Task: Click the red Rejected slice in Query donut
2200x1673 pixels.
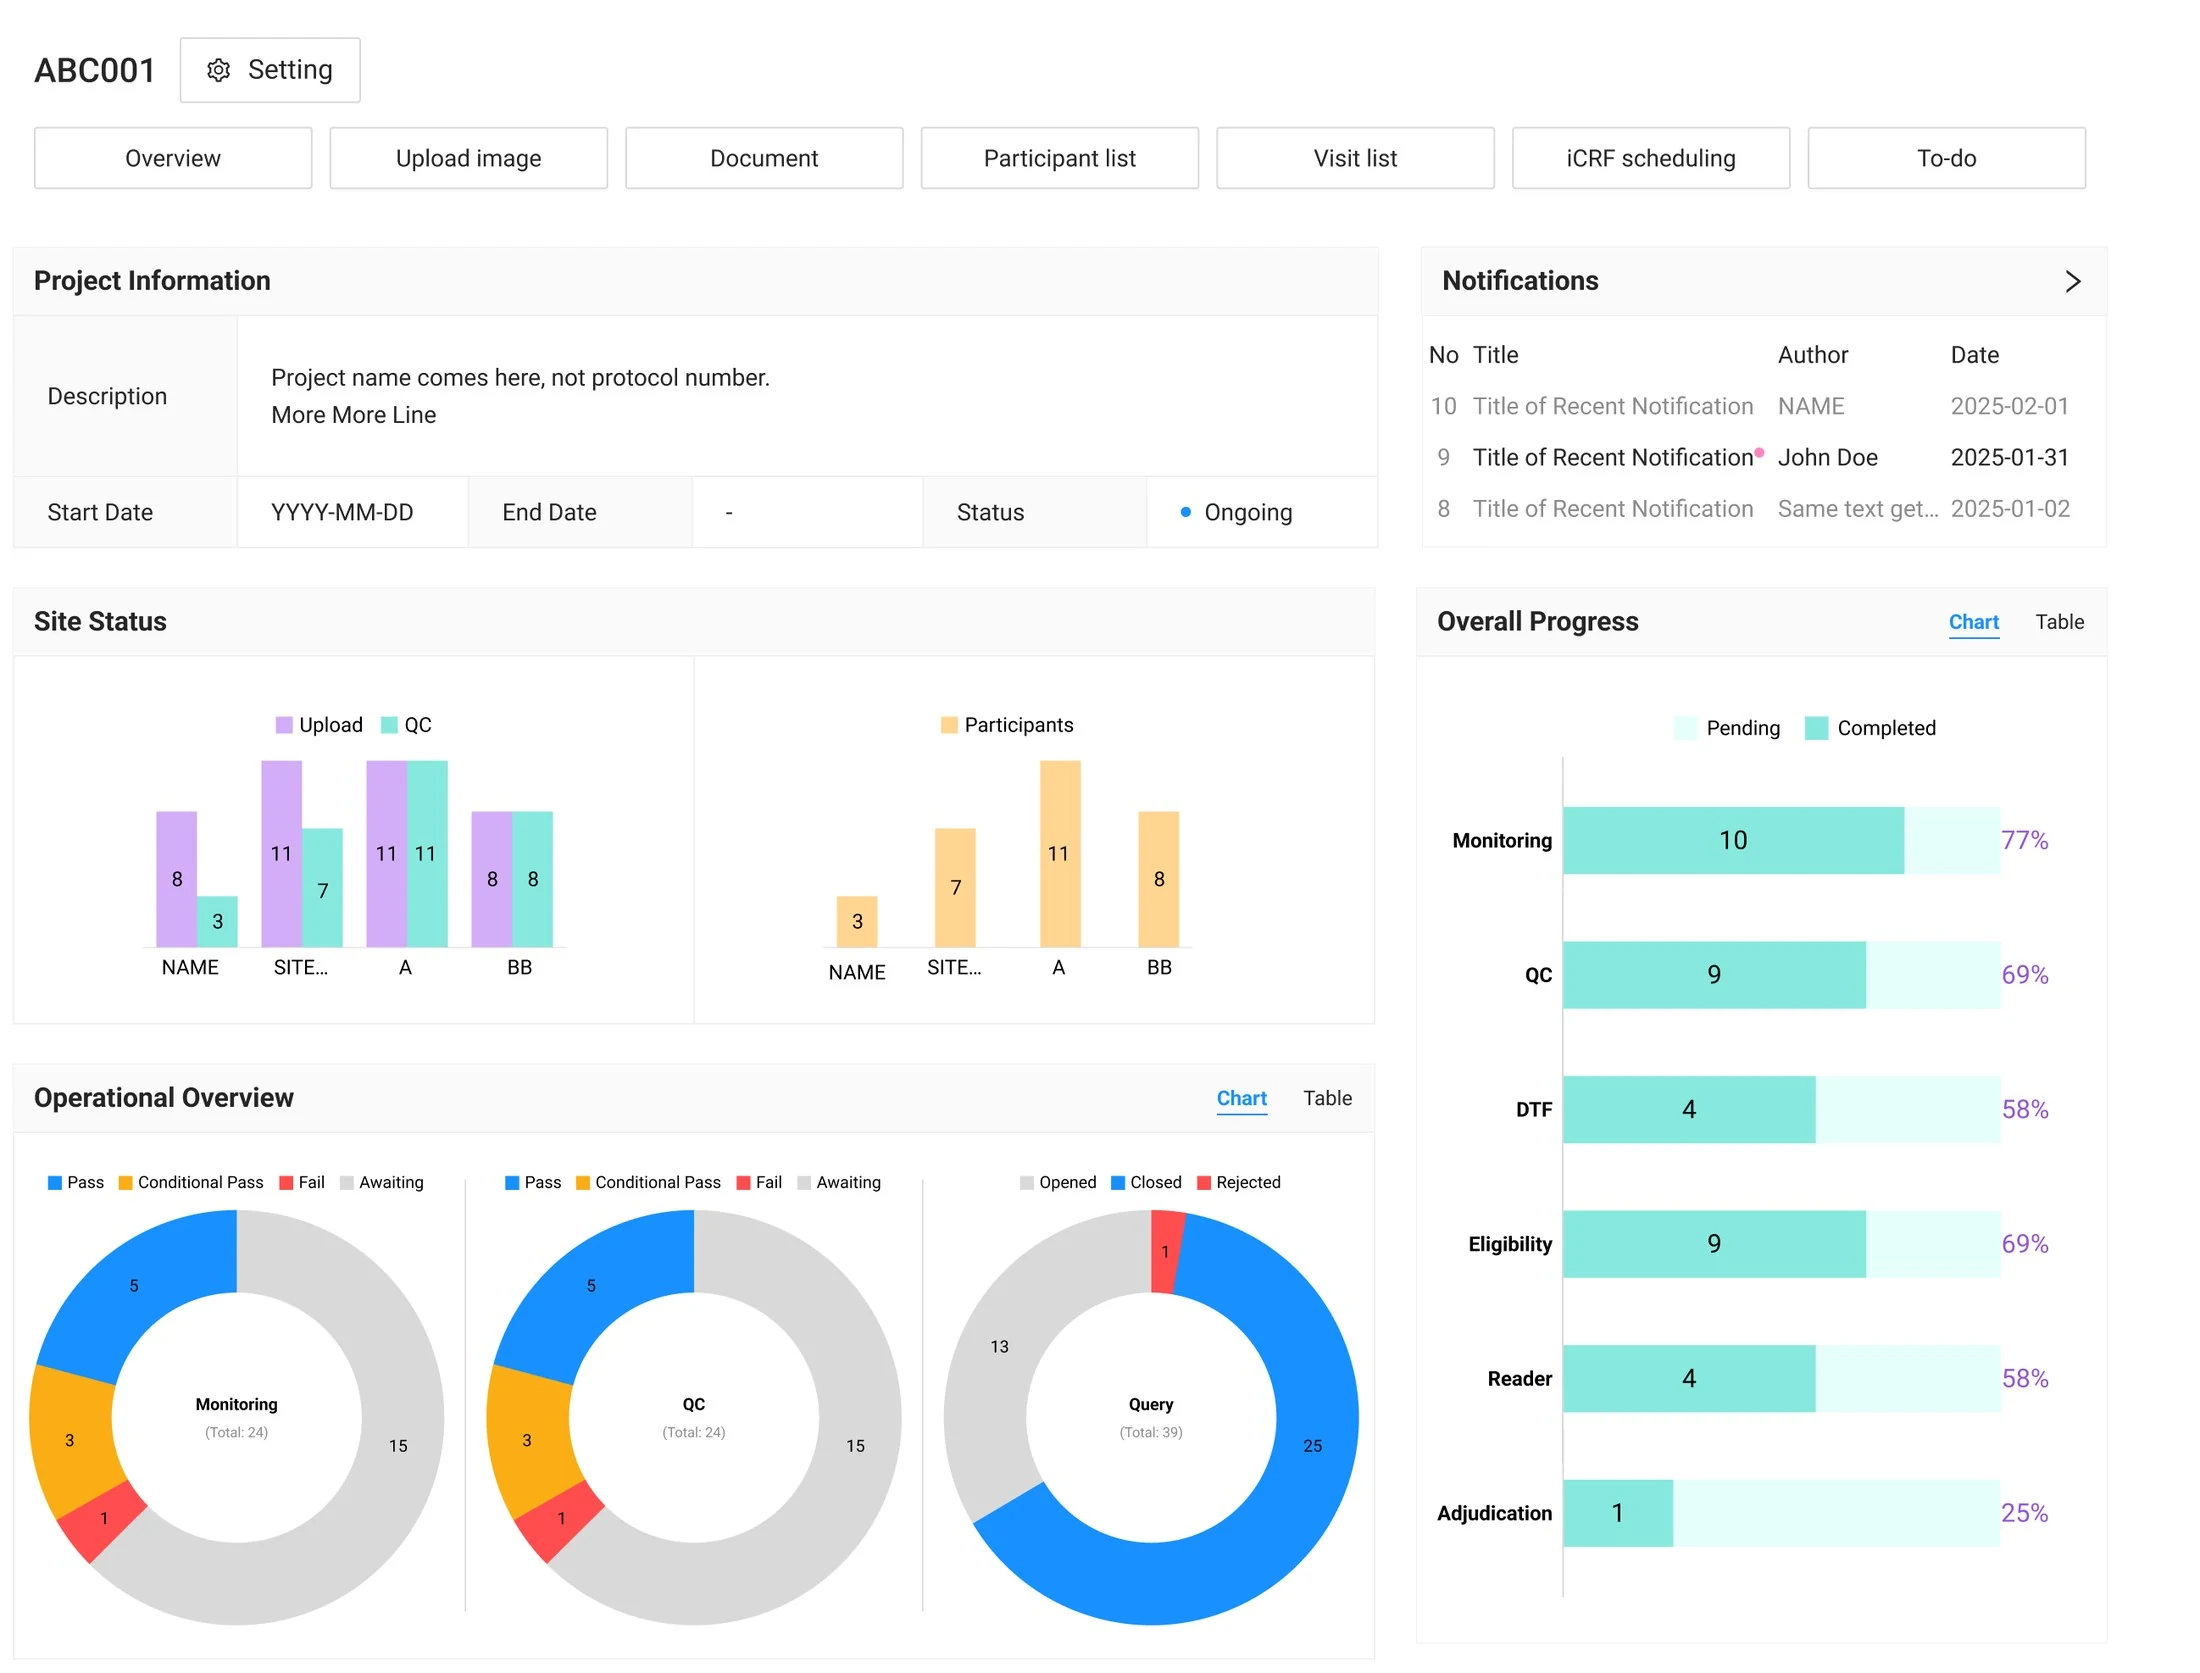Action: [1165, 1251]
